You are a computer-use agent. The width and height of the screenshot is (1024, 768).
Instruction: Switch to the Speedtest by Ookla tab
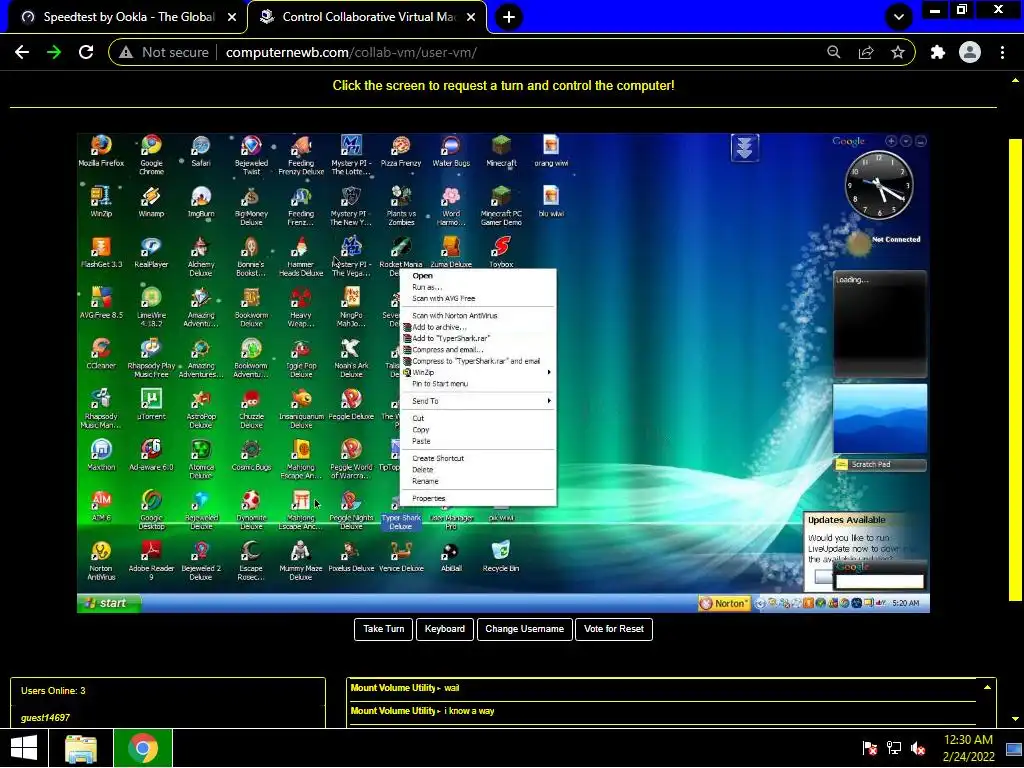click(x=128, y=17)
